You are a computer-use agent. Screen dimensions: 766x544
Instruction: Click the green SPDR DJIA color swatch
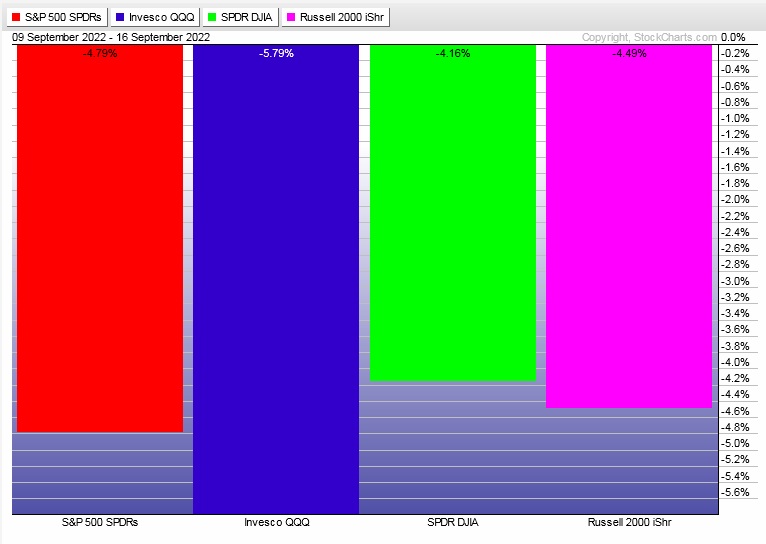click(x=212, y=17)
